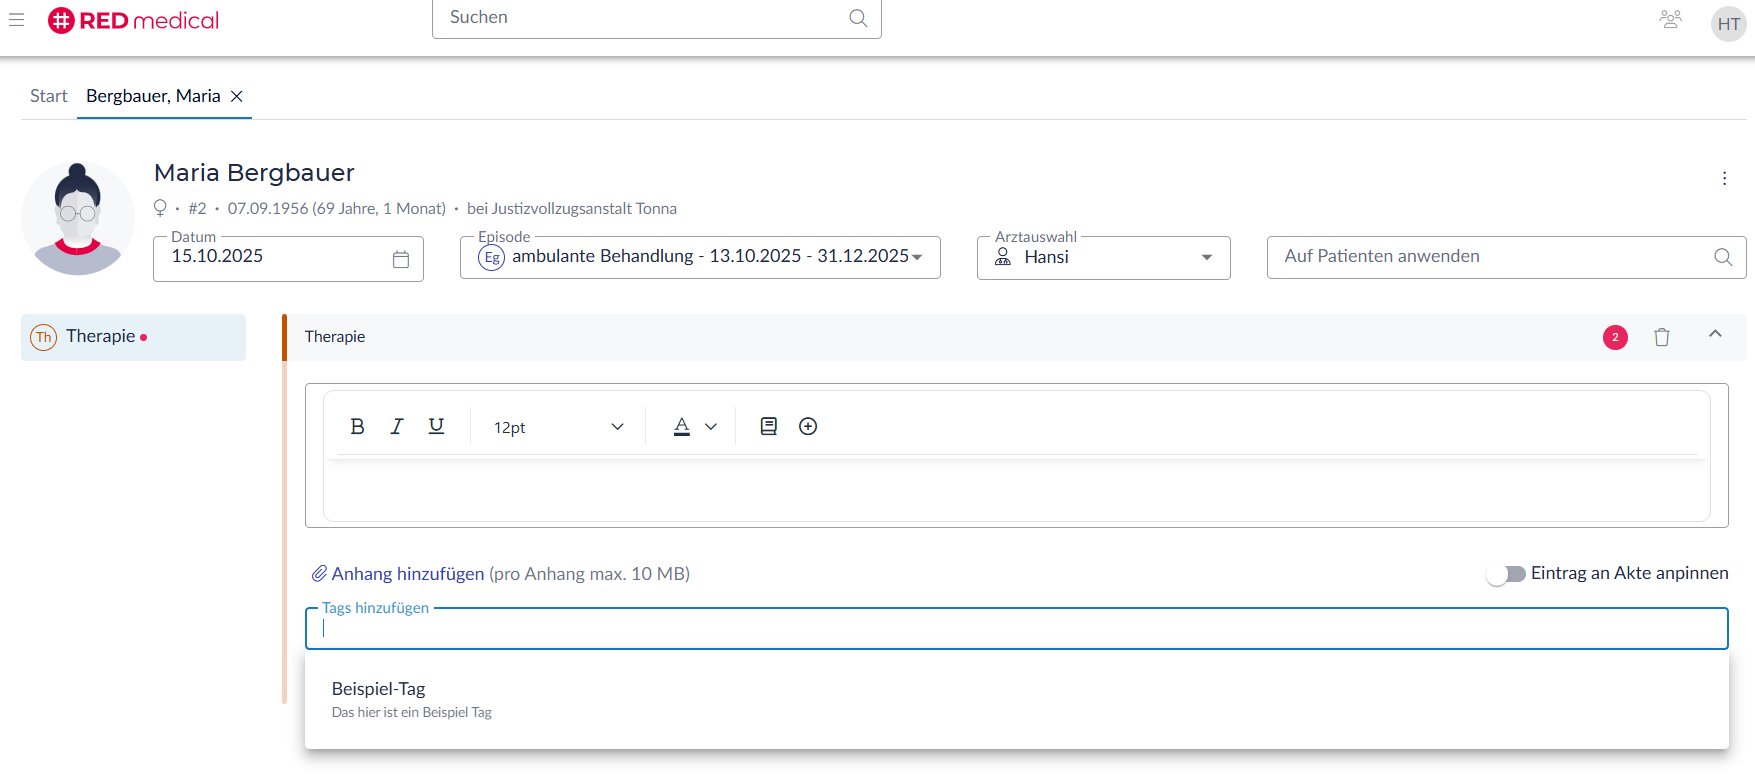Open the hamburger navigation menu
Screen dimensions: 1755x780
click(x=17, y=20)
